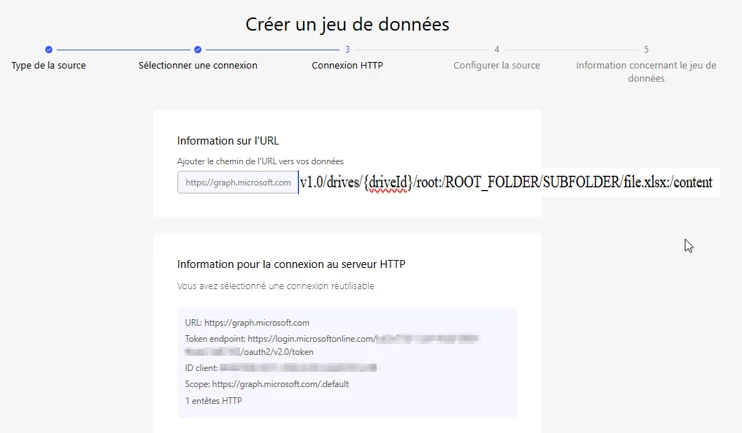Click the URL path text containing driveId
This screenshot has height=433, width=742.
click(506, 182)
